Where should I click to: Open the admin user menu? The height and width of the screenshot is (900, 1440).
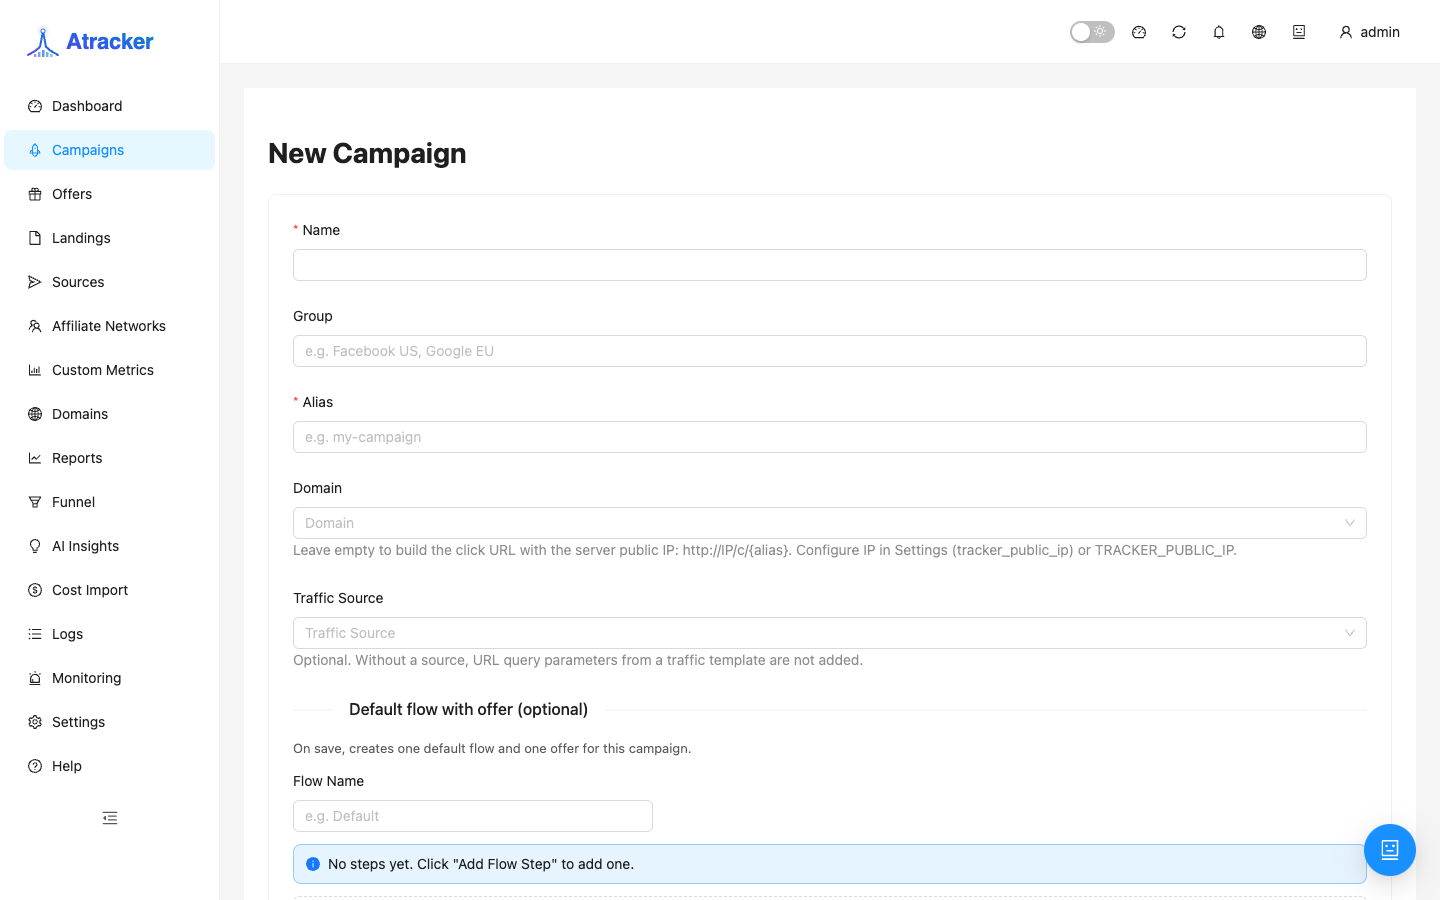pyautogui.click(x=1369, y=32)
